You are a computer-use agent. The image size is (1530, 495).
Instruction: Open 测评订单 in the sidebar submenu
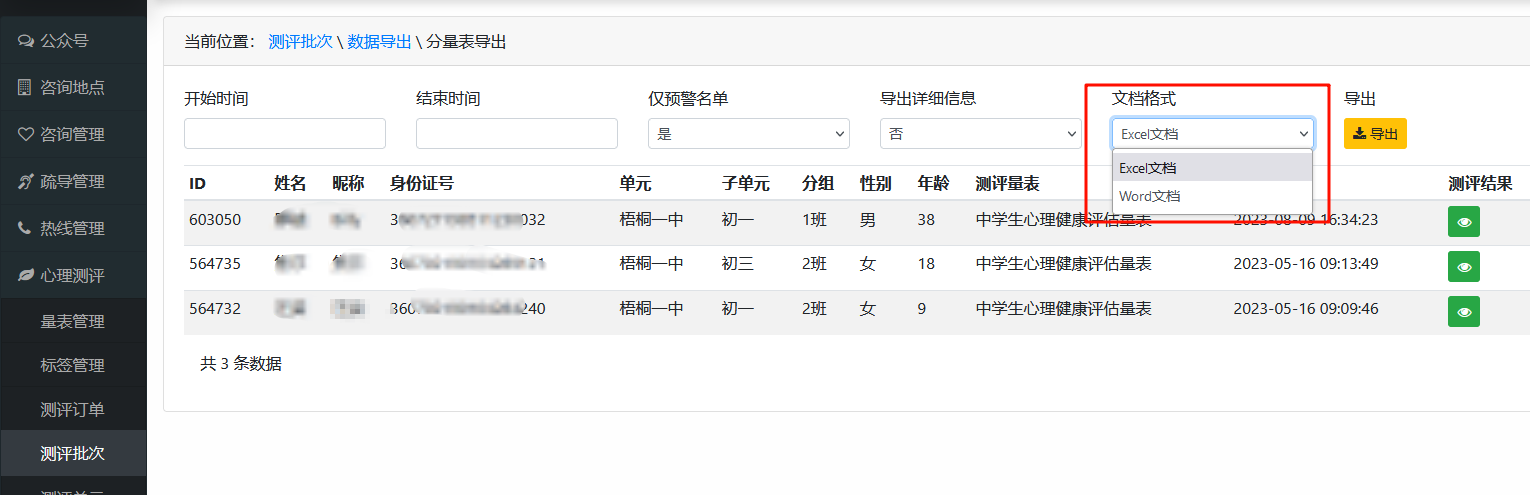72,410
